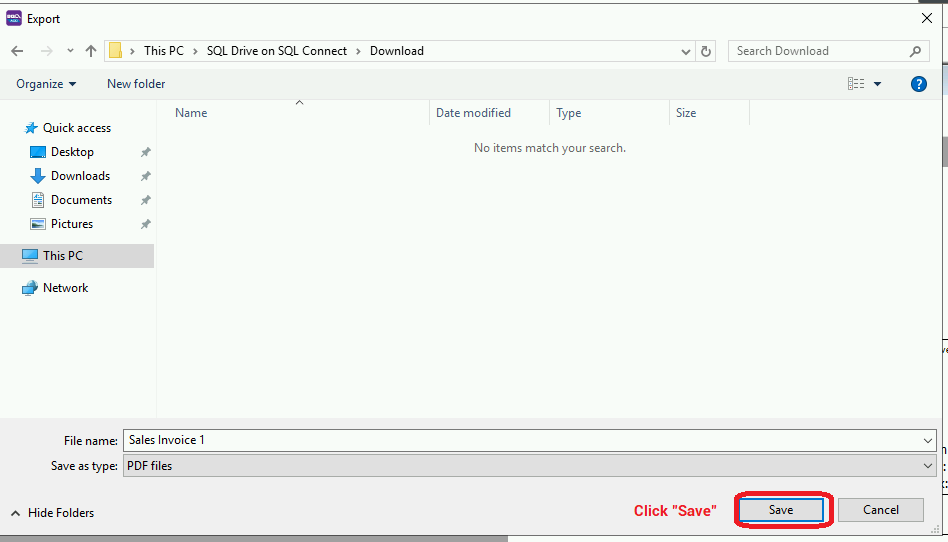The image size is (948, 542).
Task: Click the Back navigation arrow
Action: click(x=17, y=51)
